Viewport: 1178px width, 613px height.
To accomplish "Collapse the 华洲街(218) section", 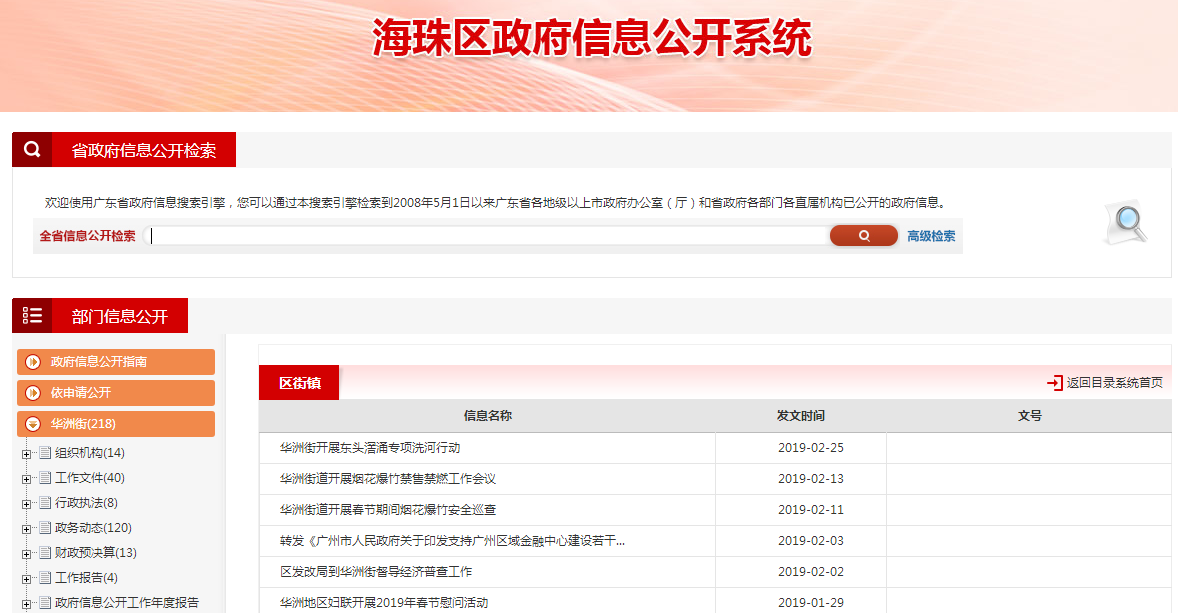I will click(x=116, y=424).
